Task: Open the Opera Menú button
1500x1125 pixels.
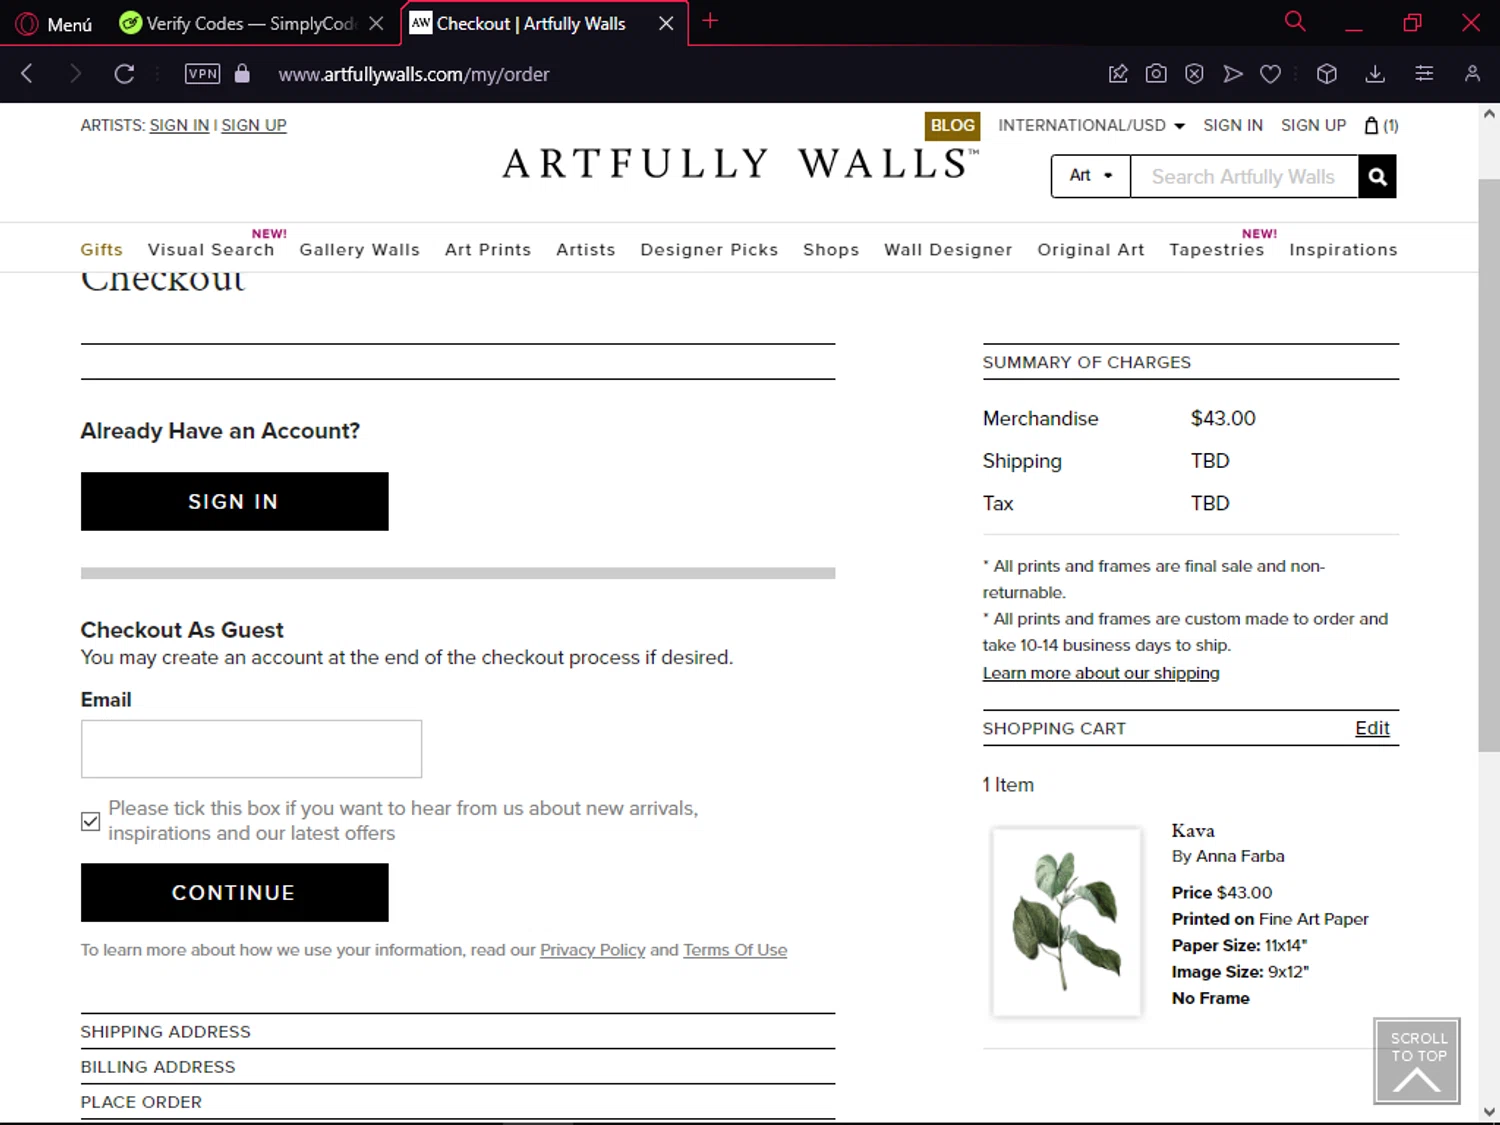Action: (54, 23)
